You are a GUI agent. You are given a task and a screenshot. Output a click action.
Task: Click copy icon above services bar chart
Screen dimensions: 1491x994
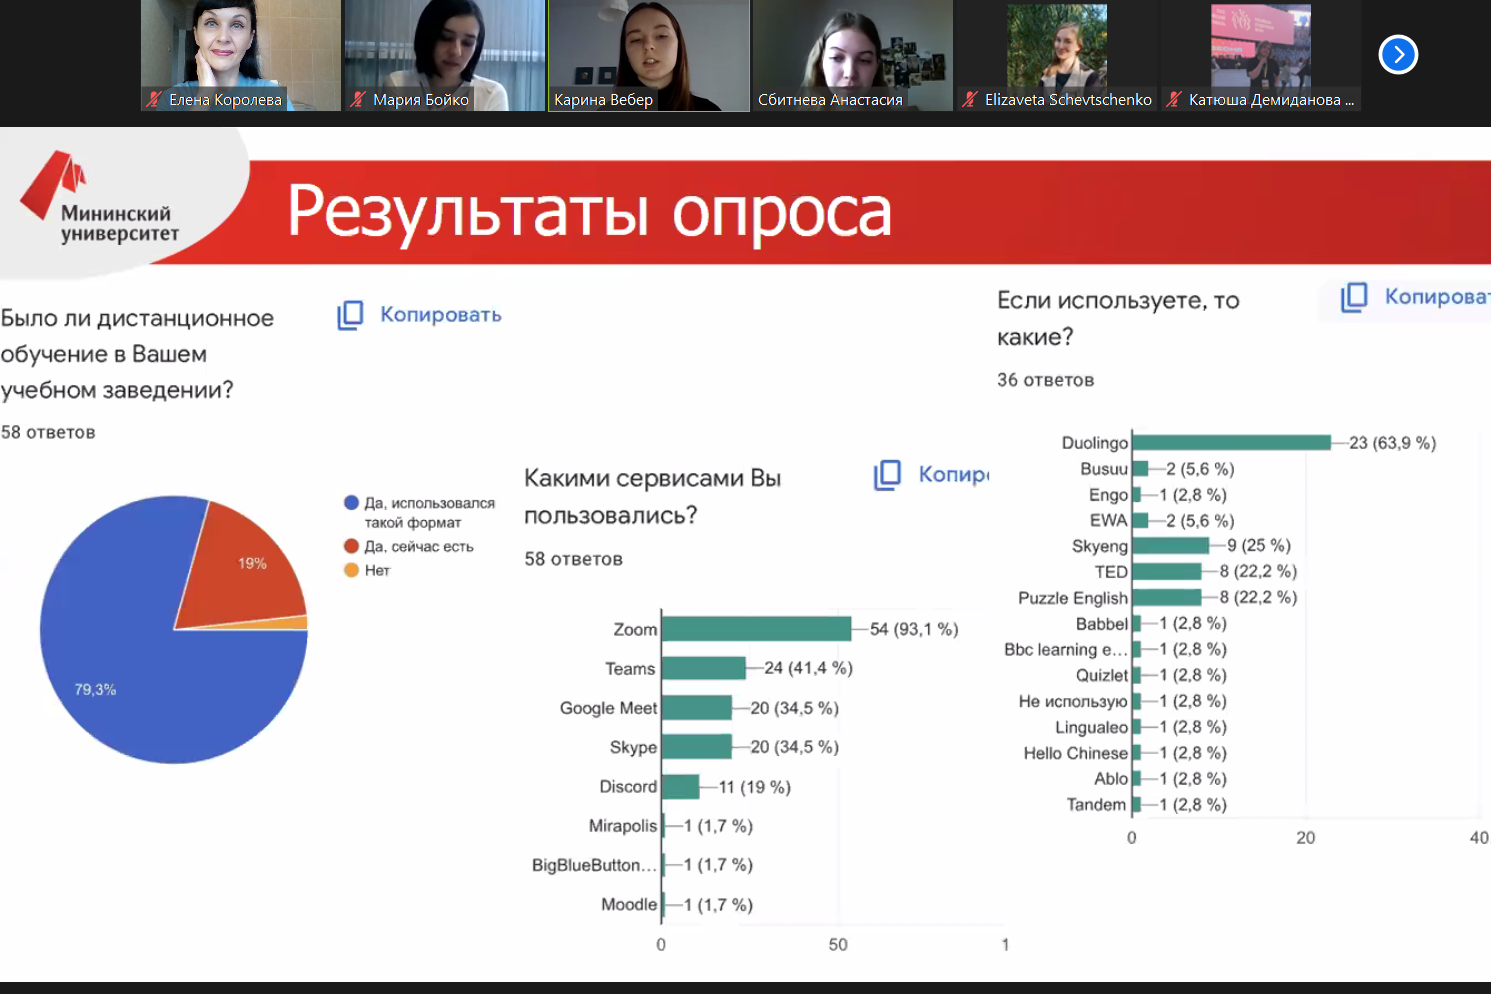(x=887, y=475)
